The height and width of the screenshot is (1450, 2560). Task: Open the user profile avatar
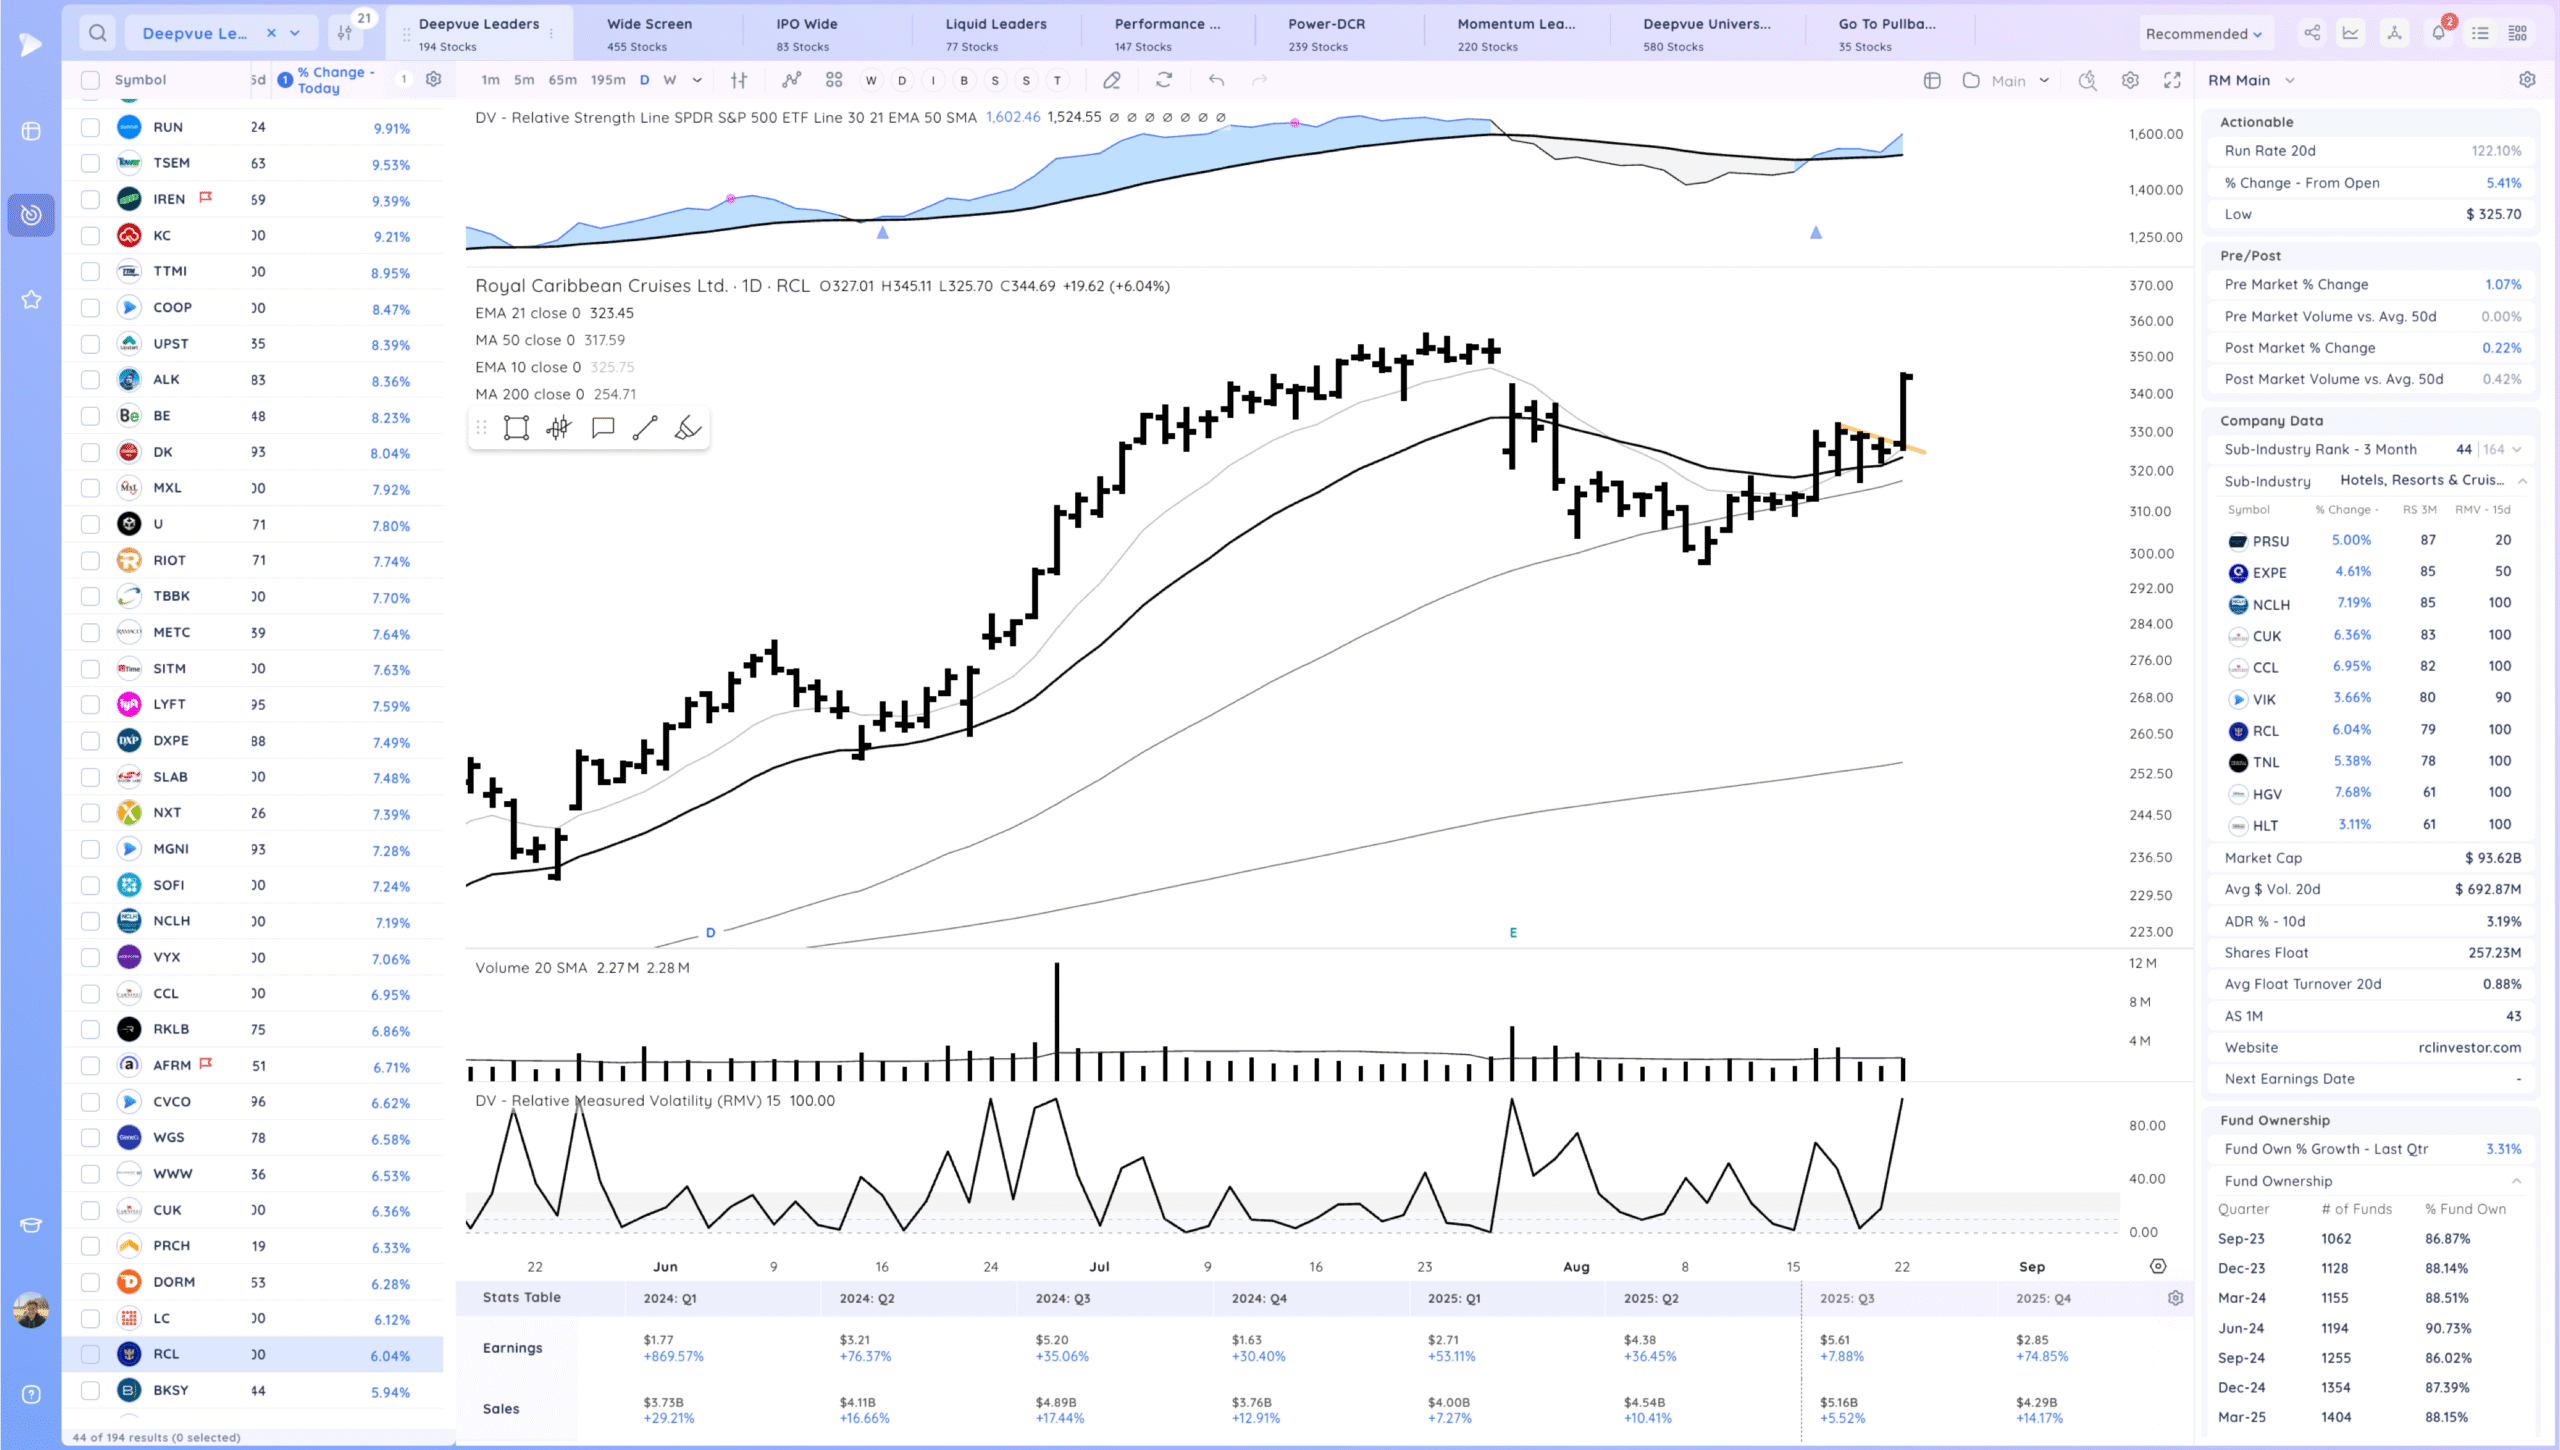point(31,1310)
